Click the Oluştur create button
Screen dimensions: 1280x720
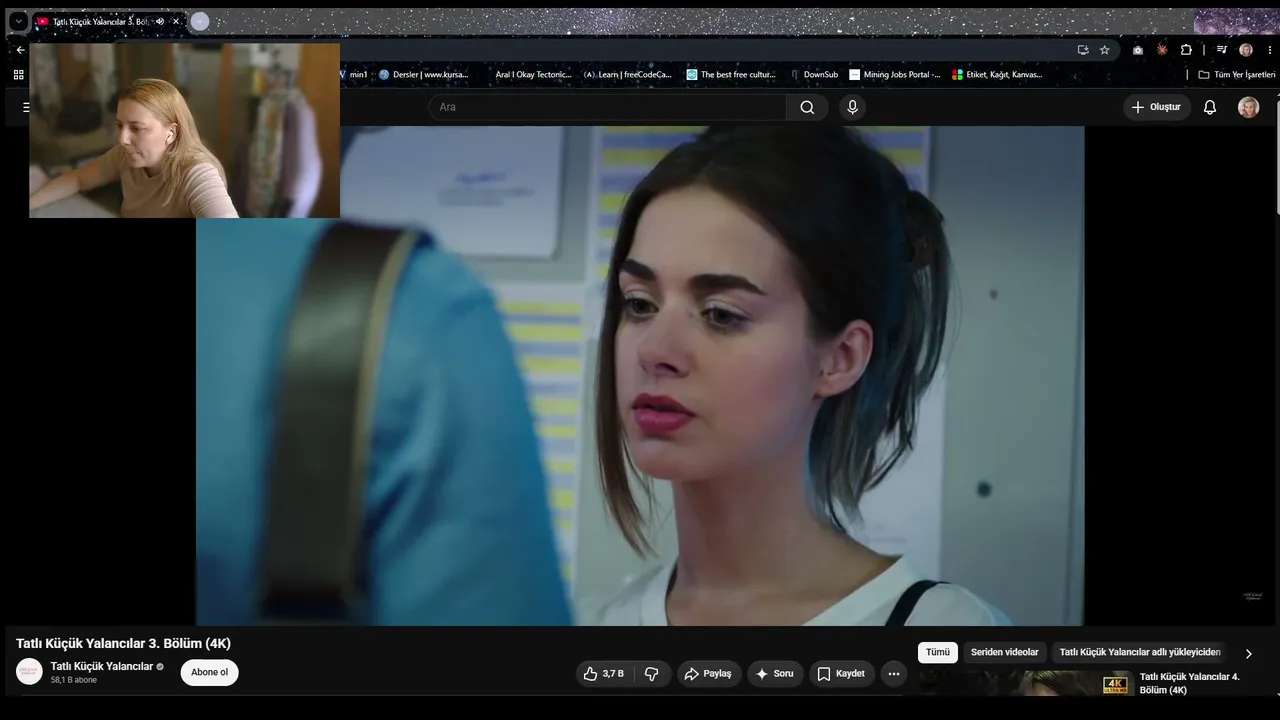(1156, 107)
